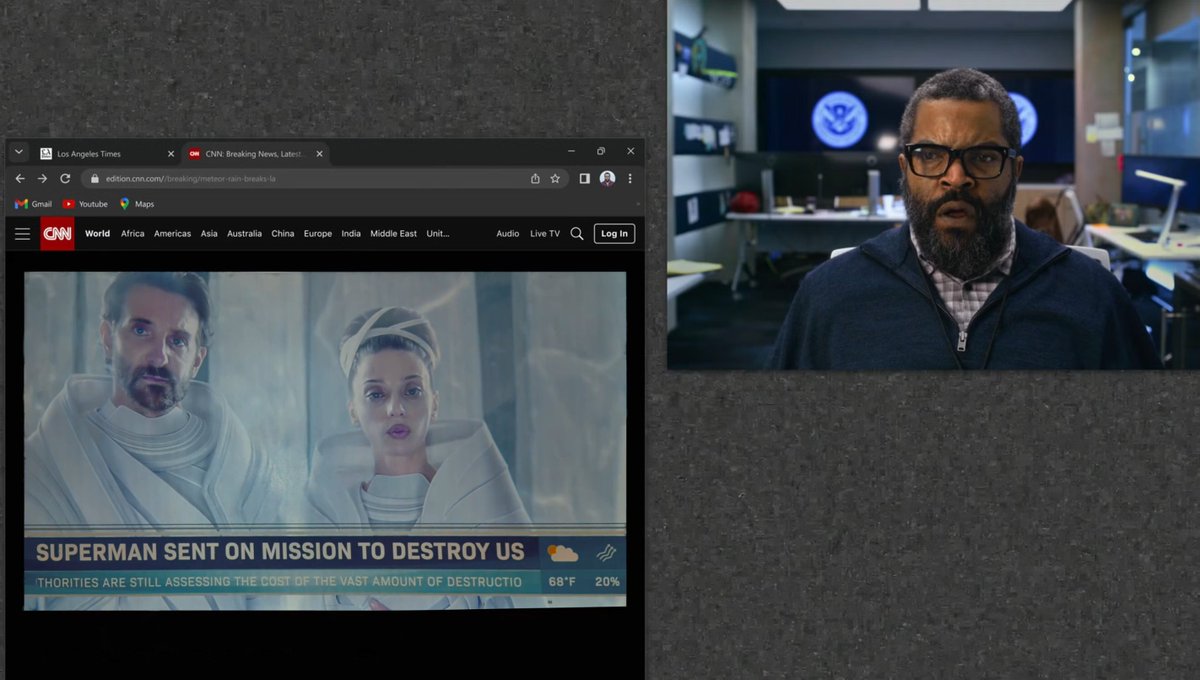Select the CNN Breaking News tab
Screen dimensions: 1200x680
[256, 153]
